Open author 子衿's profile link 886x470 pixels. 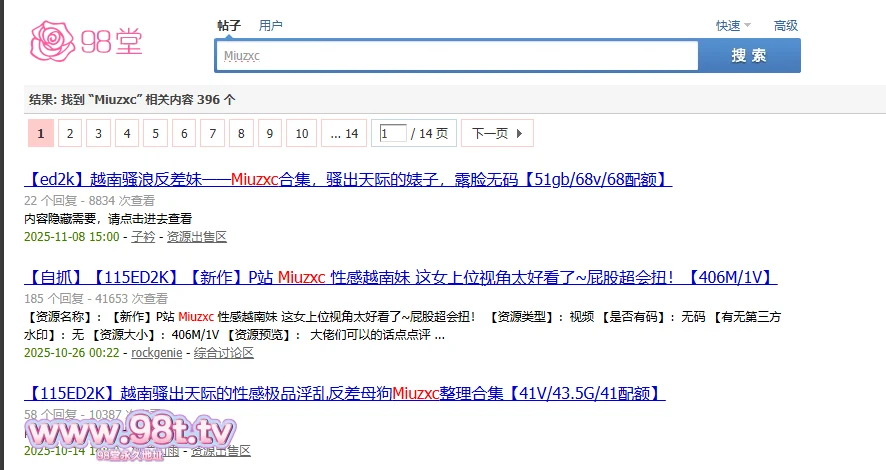143,237
